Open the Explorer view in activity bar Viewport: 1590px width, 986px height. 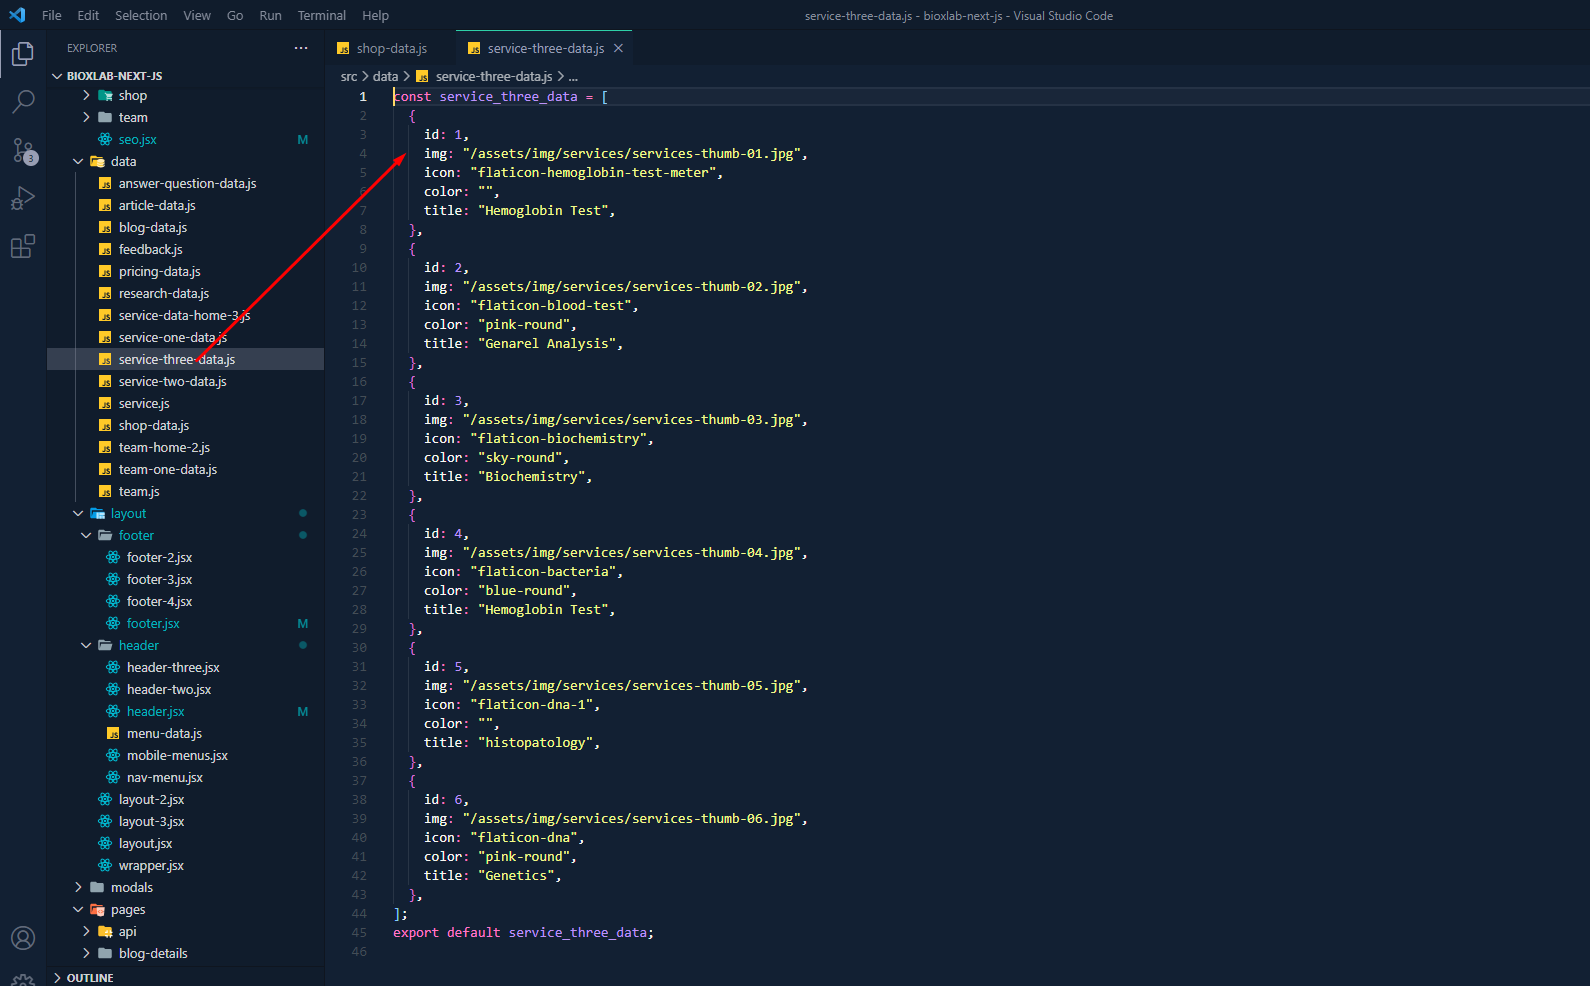click(23, 54)
